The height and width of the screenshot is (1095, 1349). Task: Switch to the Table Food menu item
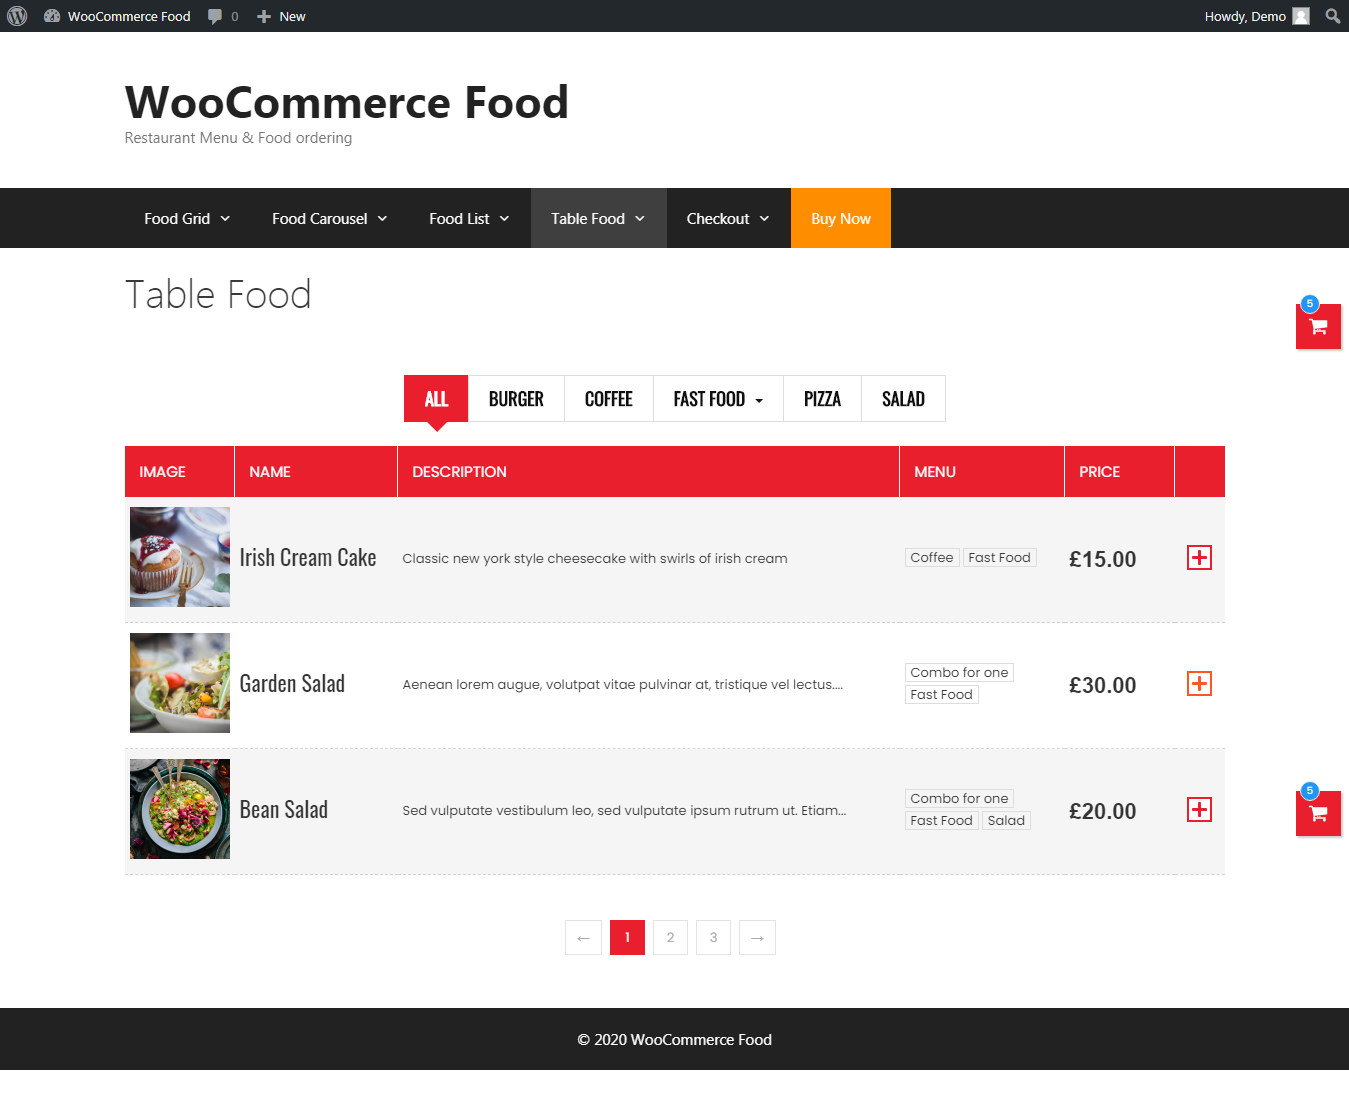pyautogui.click(x=596, y=218)
